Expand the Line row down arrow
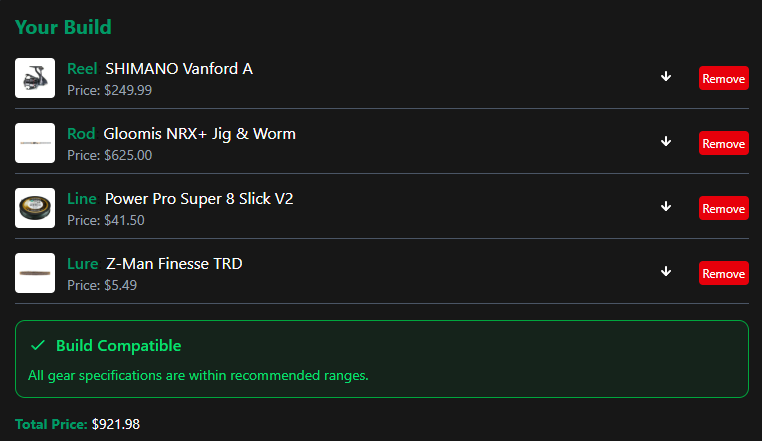This screenshot has height=441, width=762. pos(666,207)
